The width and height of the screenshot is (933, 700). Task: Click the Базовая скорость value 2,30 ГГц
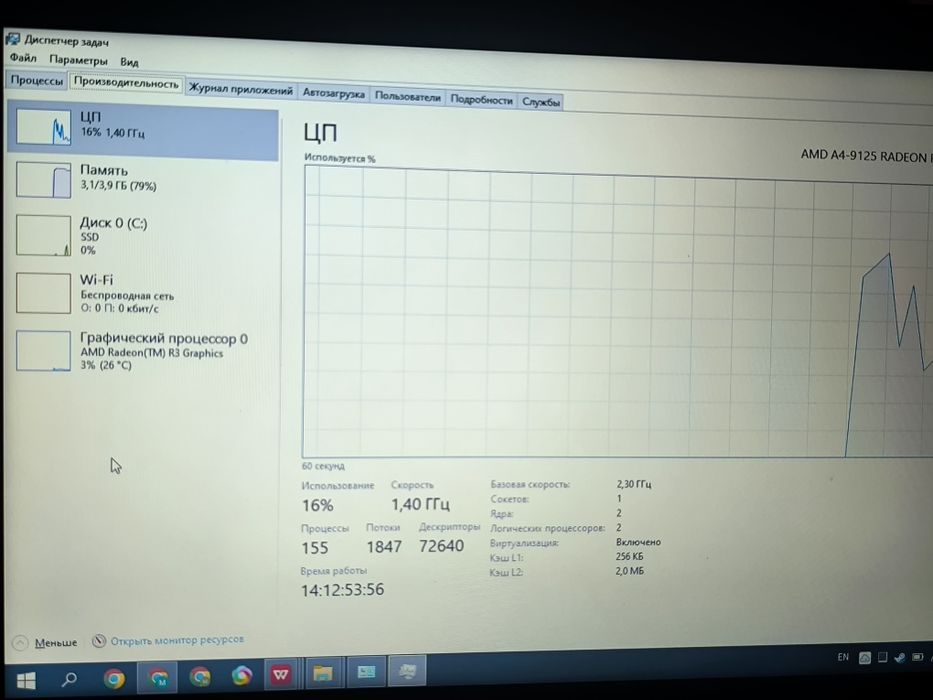pos(634,484)
